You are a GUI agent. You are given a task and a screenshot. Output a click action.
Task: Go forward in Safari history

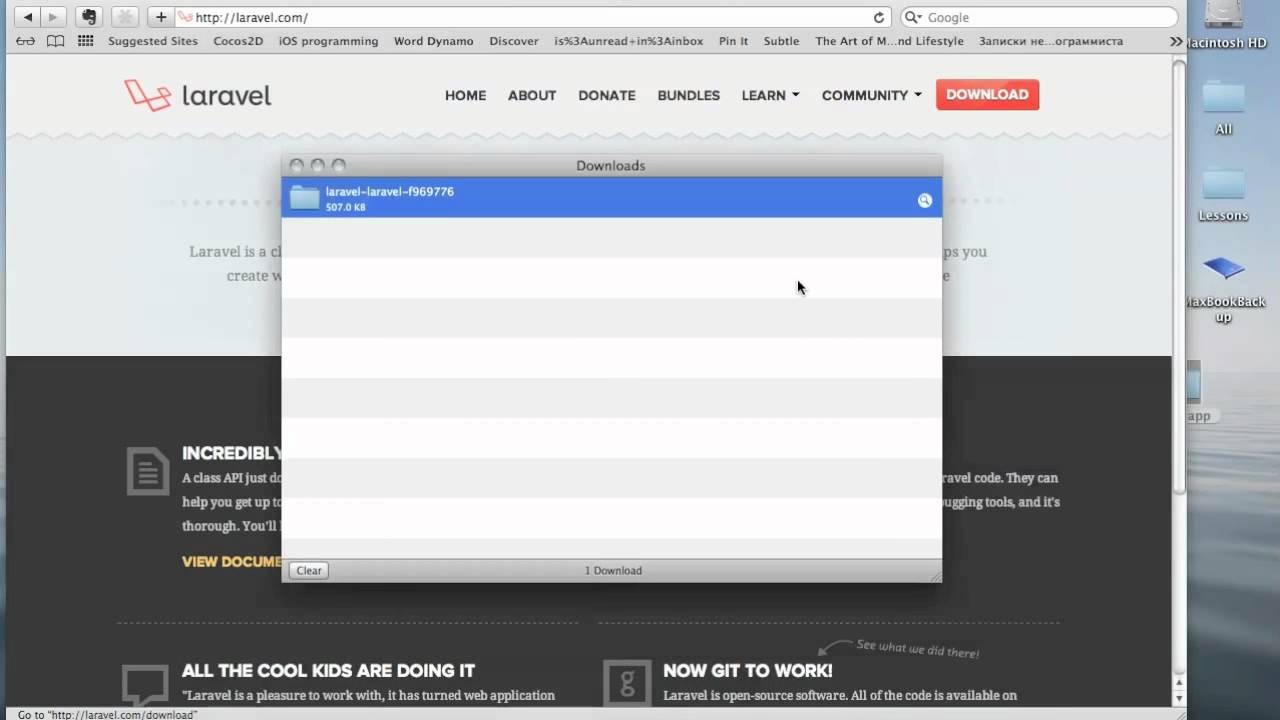point(53,17)
